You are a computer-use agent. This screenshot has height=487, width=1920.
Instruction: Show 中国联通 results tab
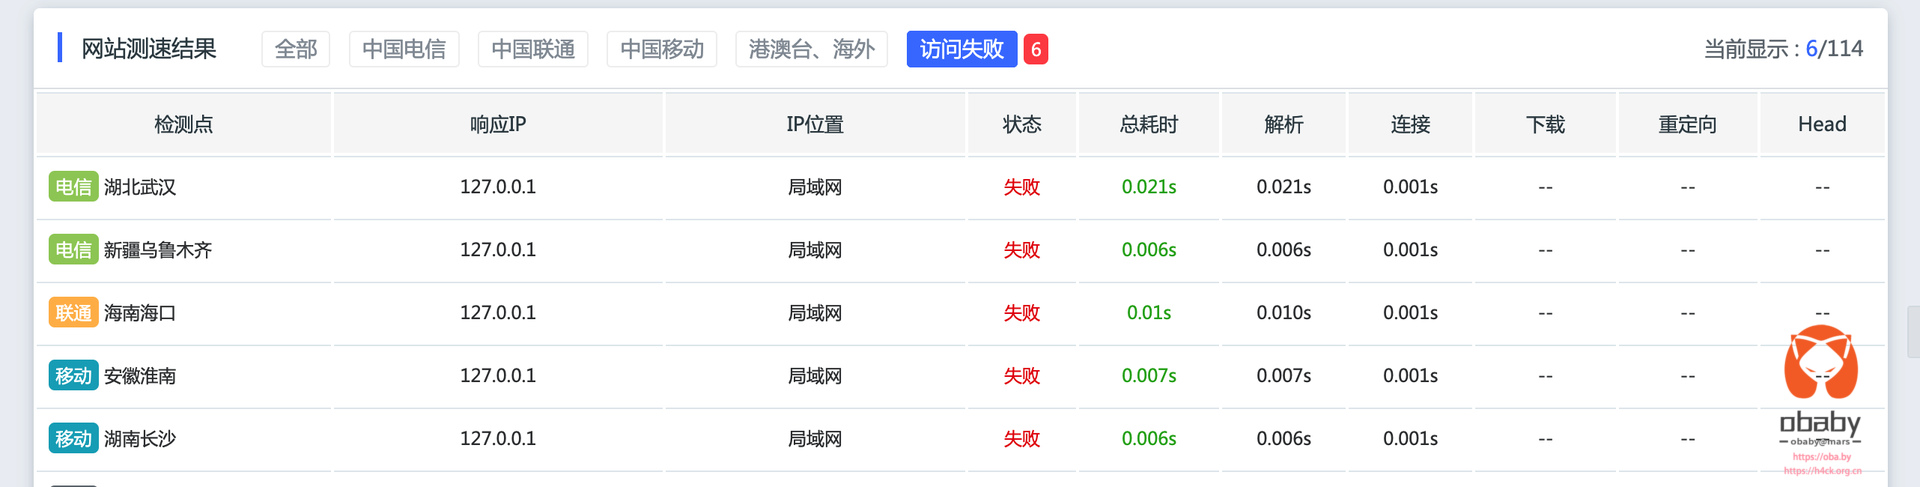pyautogui.click(x=533, y=49)
